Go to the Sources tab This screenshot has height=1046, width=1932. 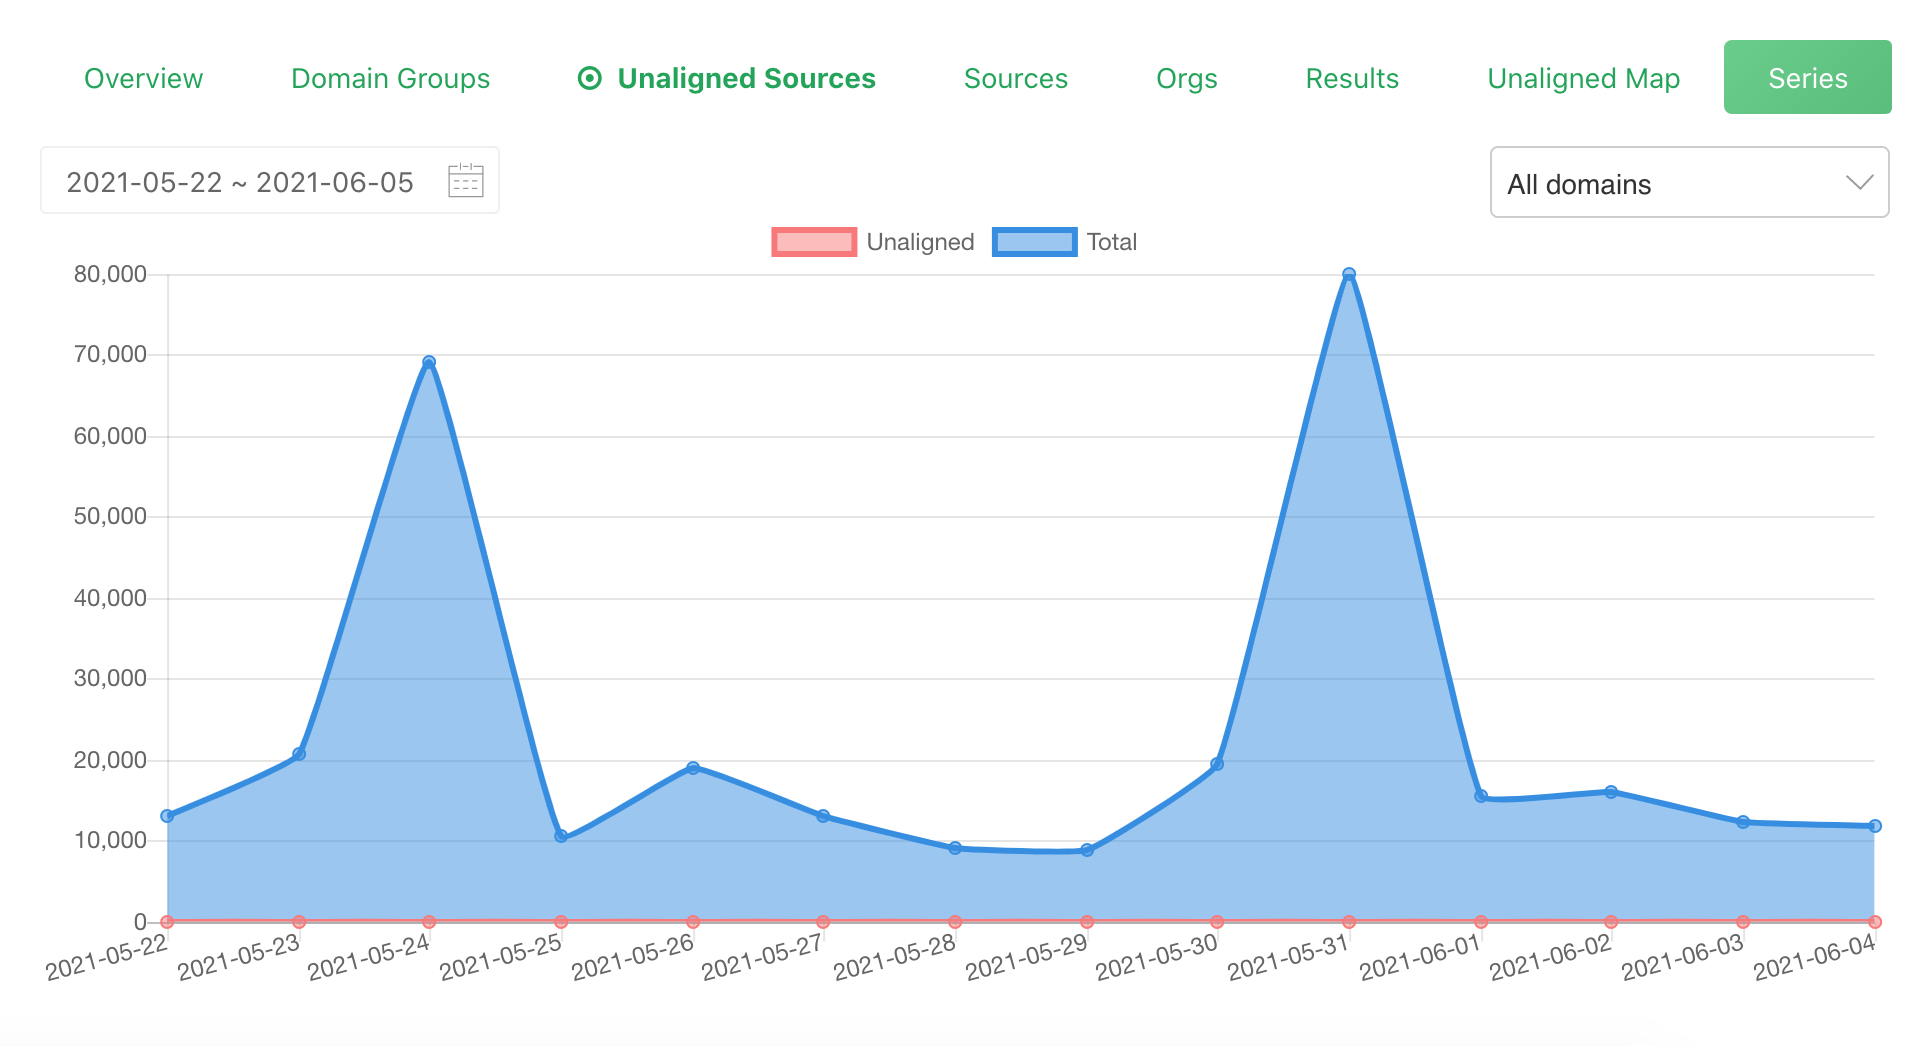(x=1015, y=78)
